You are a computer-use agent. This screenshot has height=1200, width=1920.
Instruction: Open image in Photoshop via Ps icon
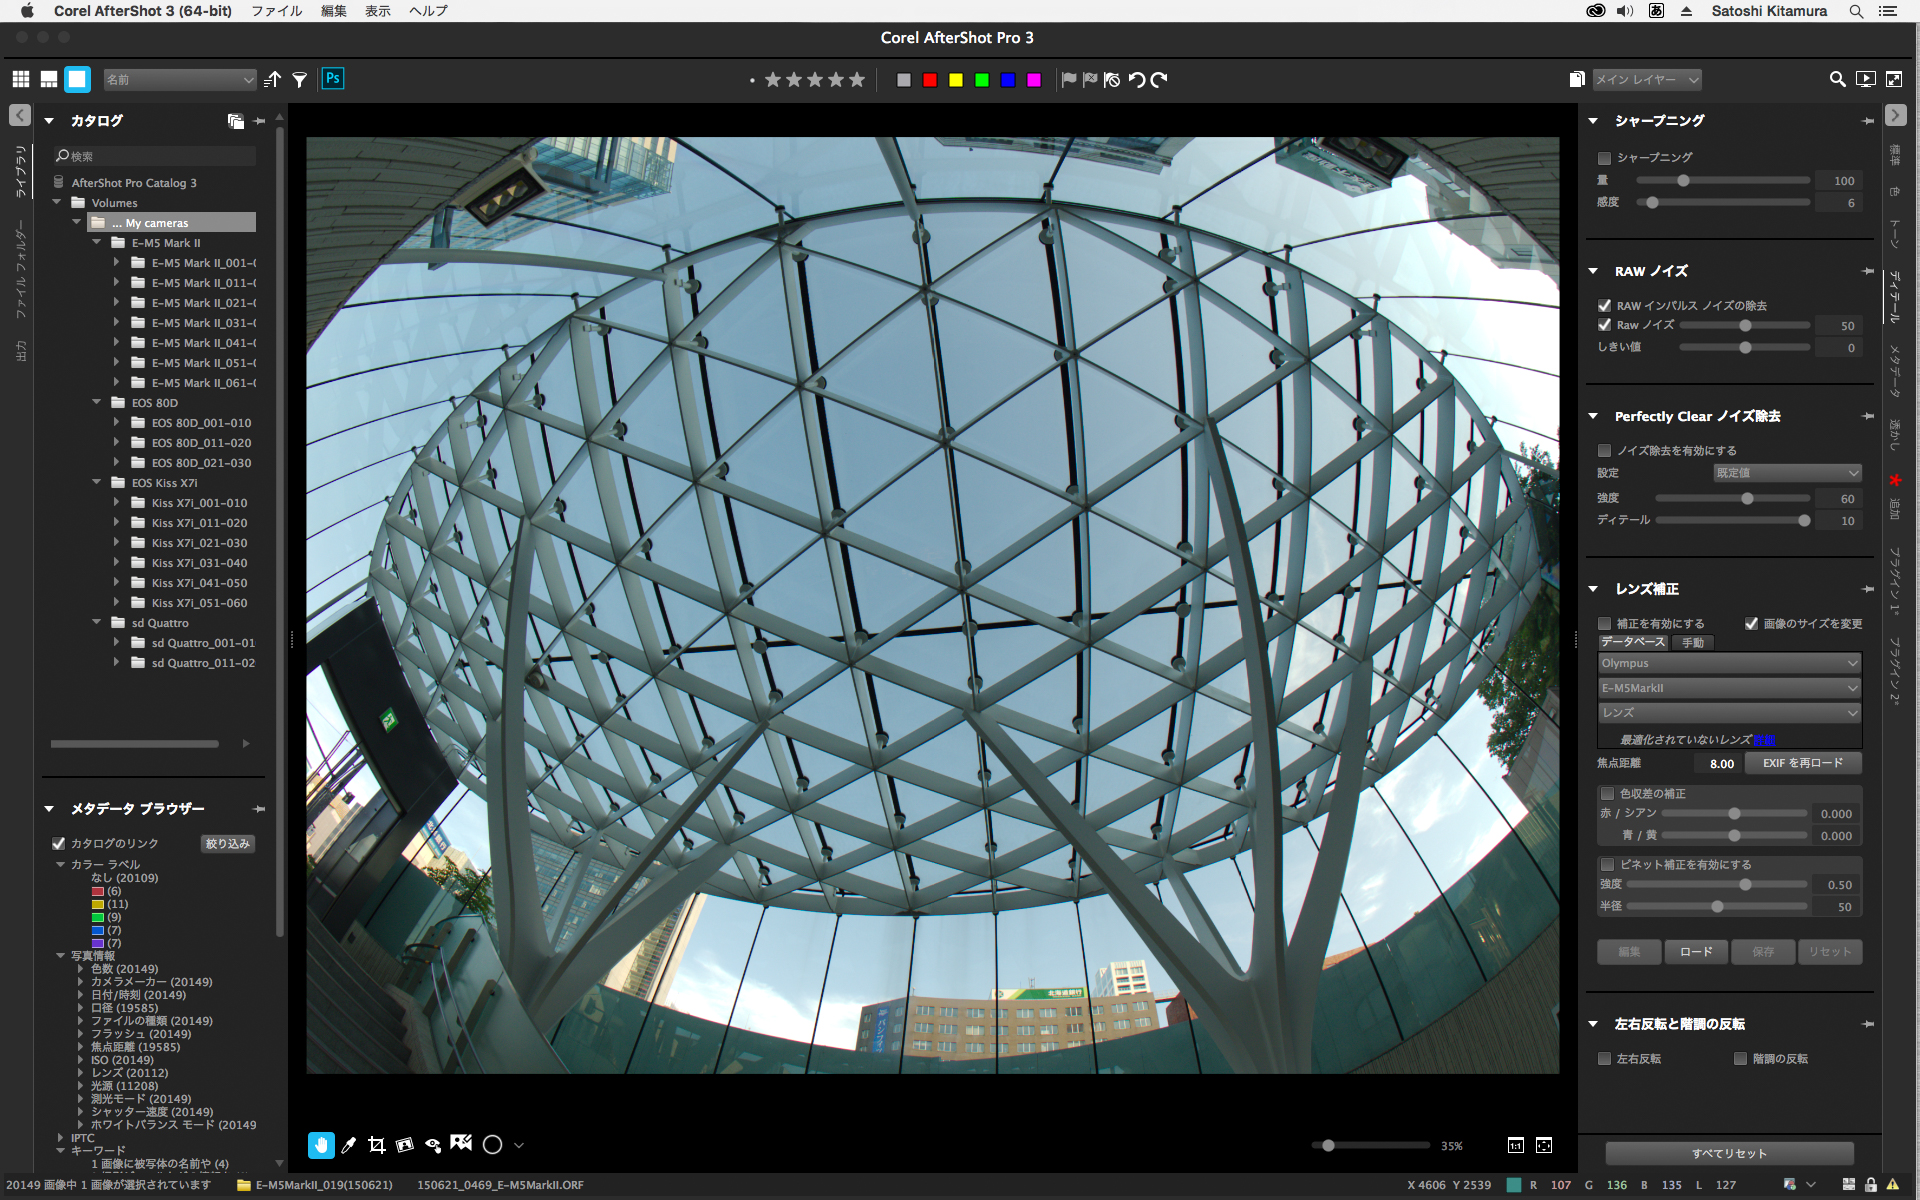[x=333, y=79]
